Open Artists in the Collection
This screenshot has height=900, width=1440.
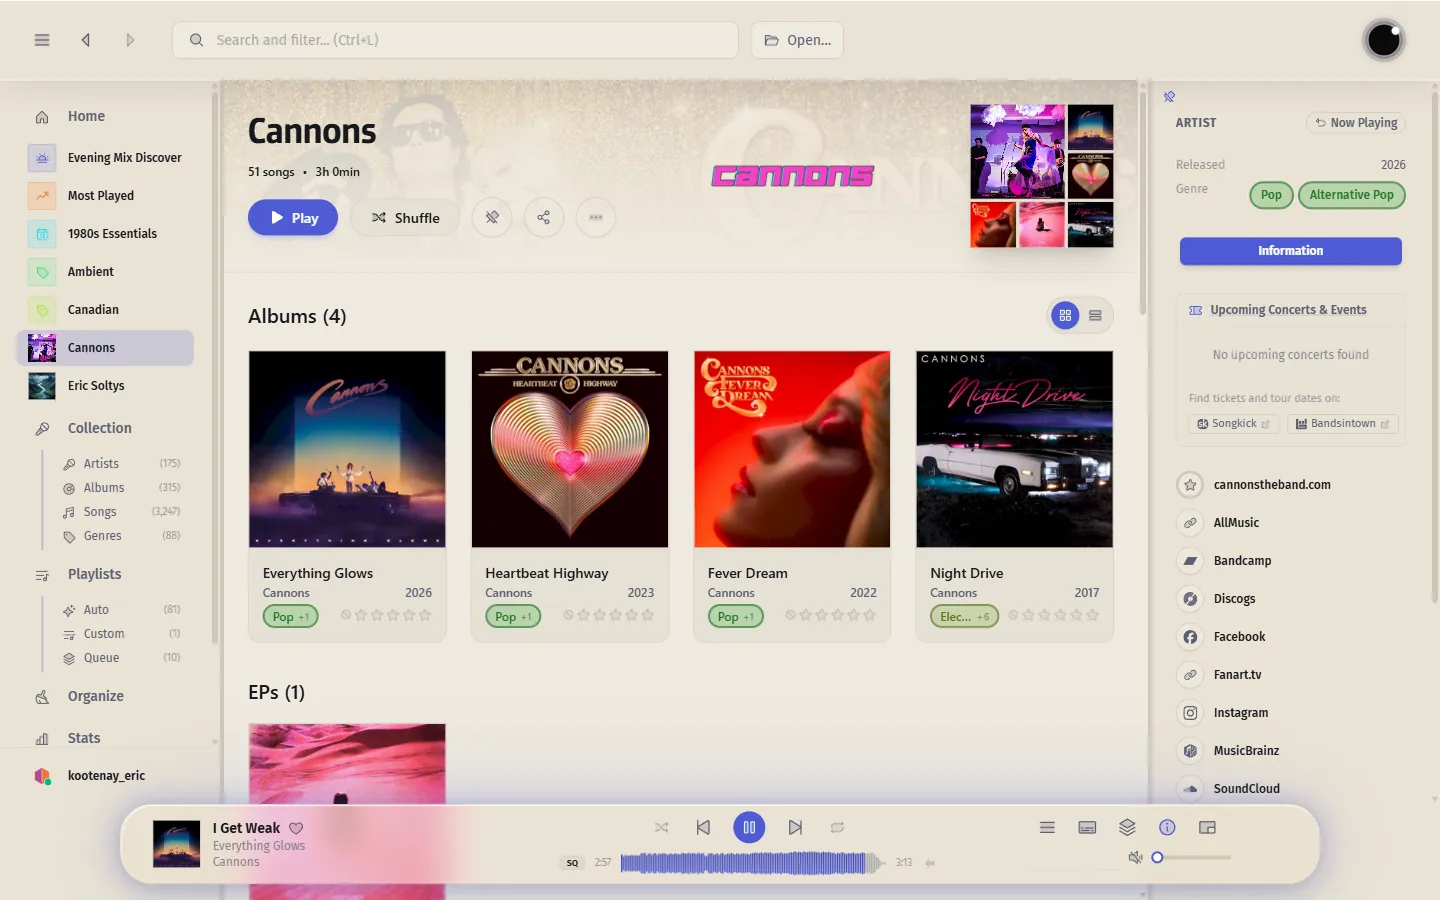tap(101, 464)
